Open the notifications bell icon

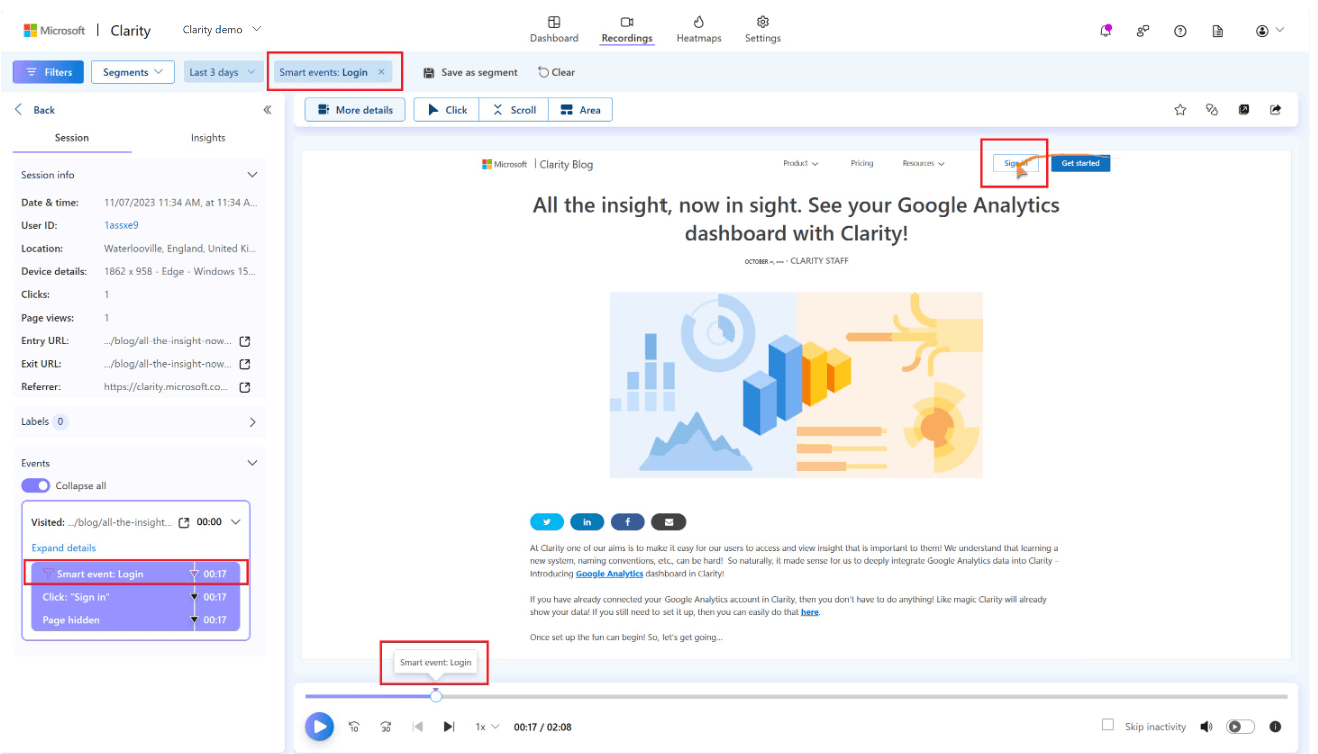tap(1105, 31)
